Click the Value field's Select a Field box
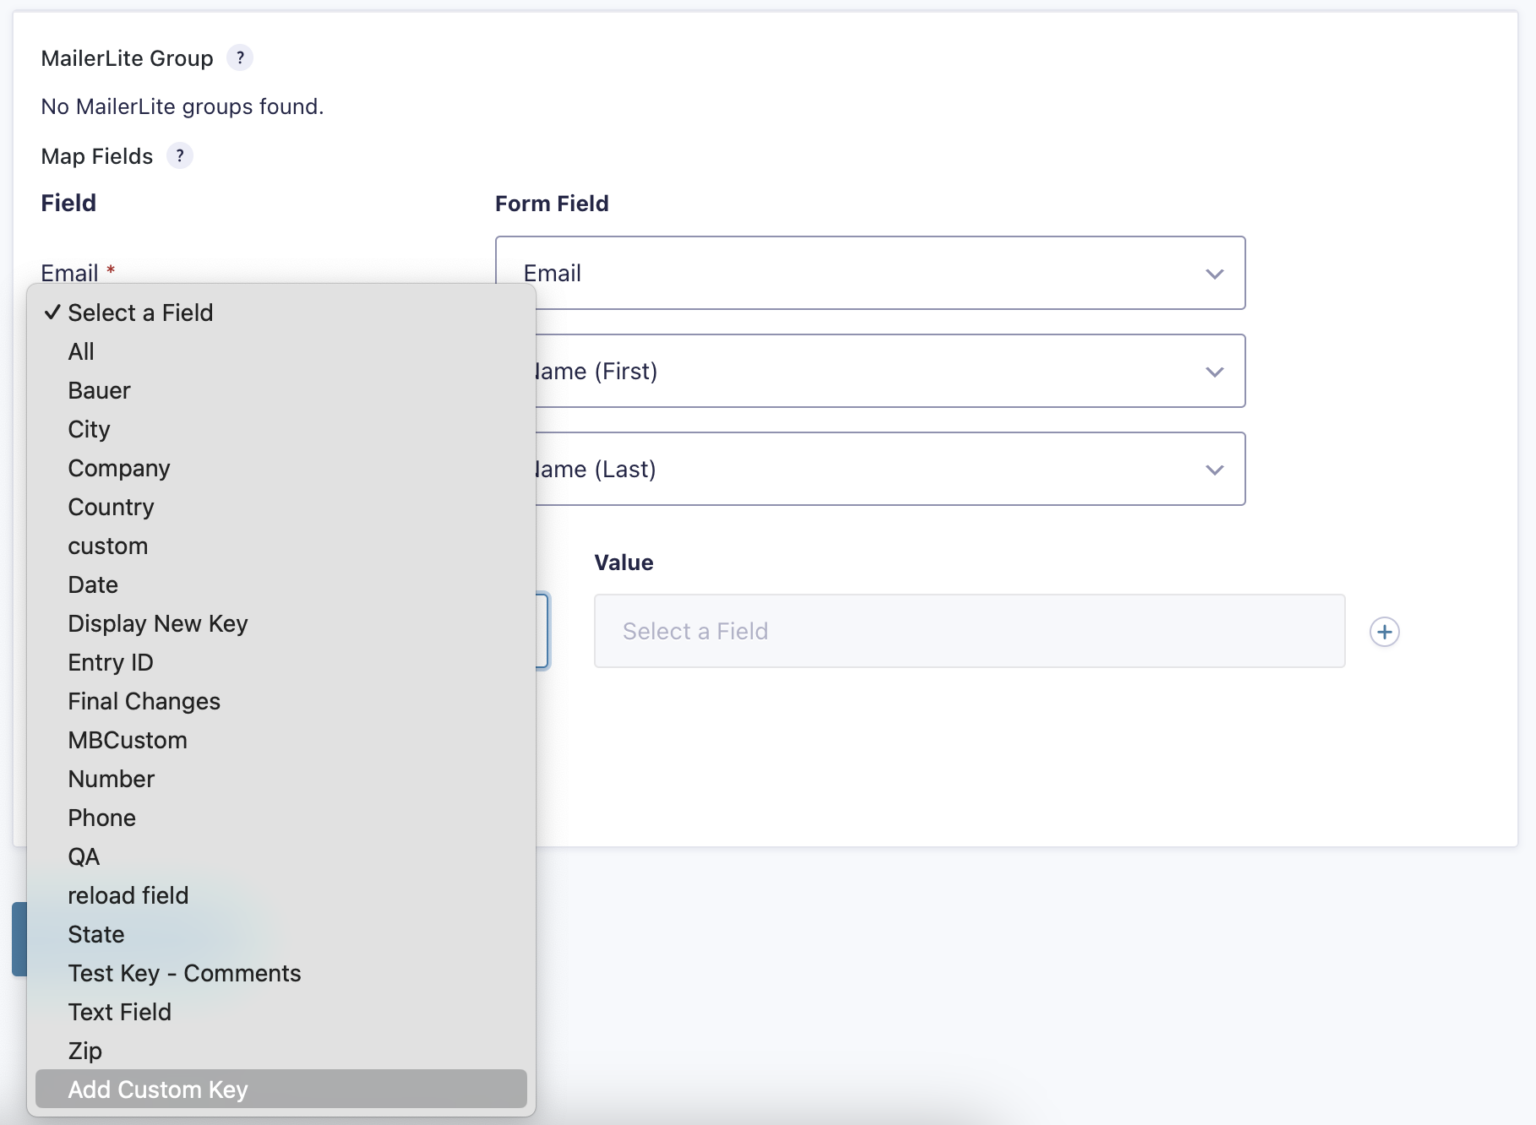 click(x=968, y=631)
